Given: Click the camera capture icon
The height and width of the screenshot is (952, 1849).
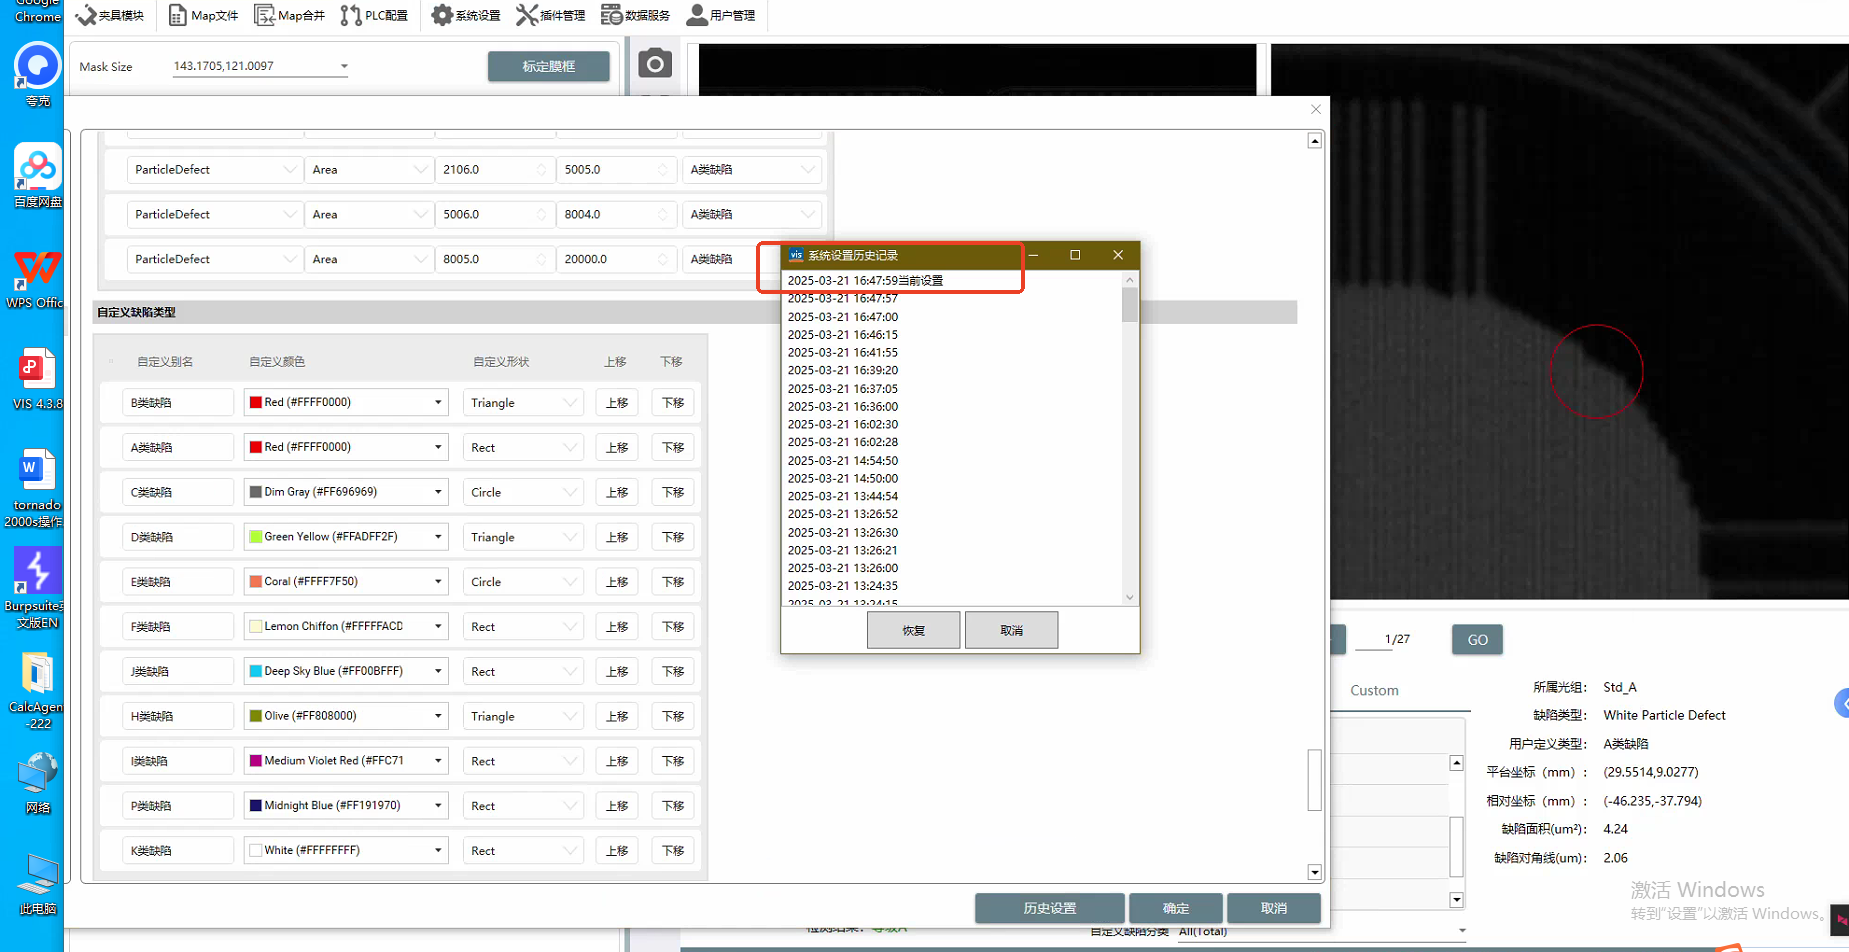Looking at the screenshot, I should (x=655, y=64).
